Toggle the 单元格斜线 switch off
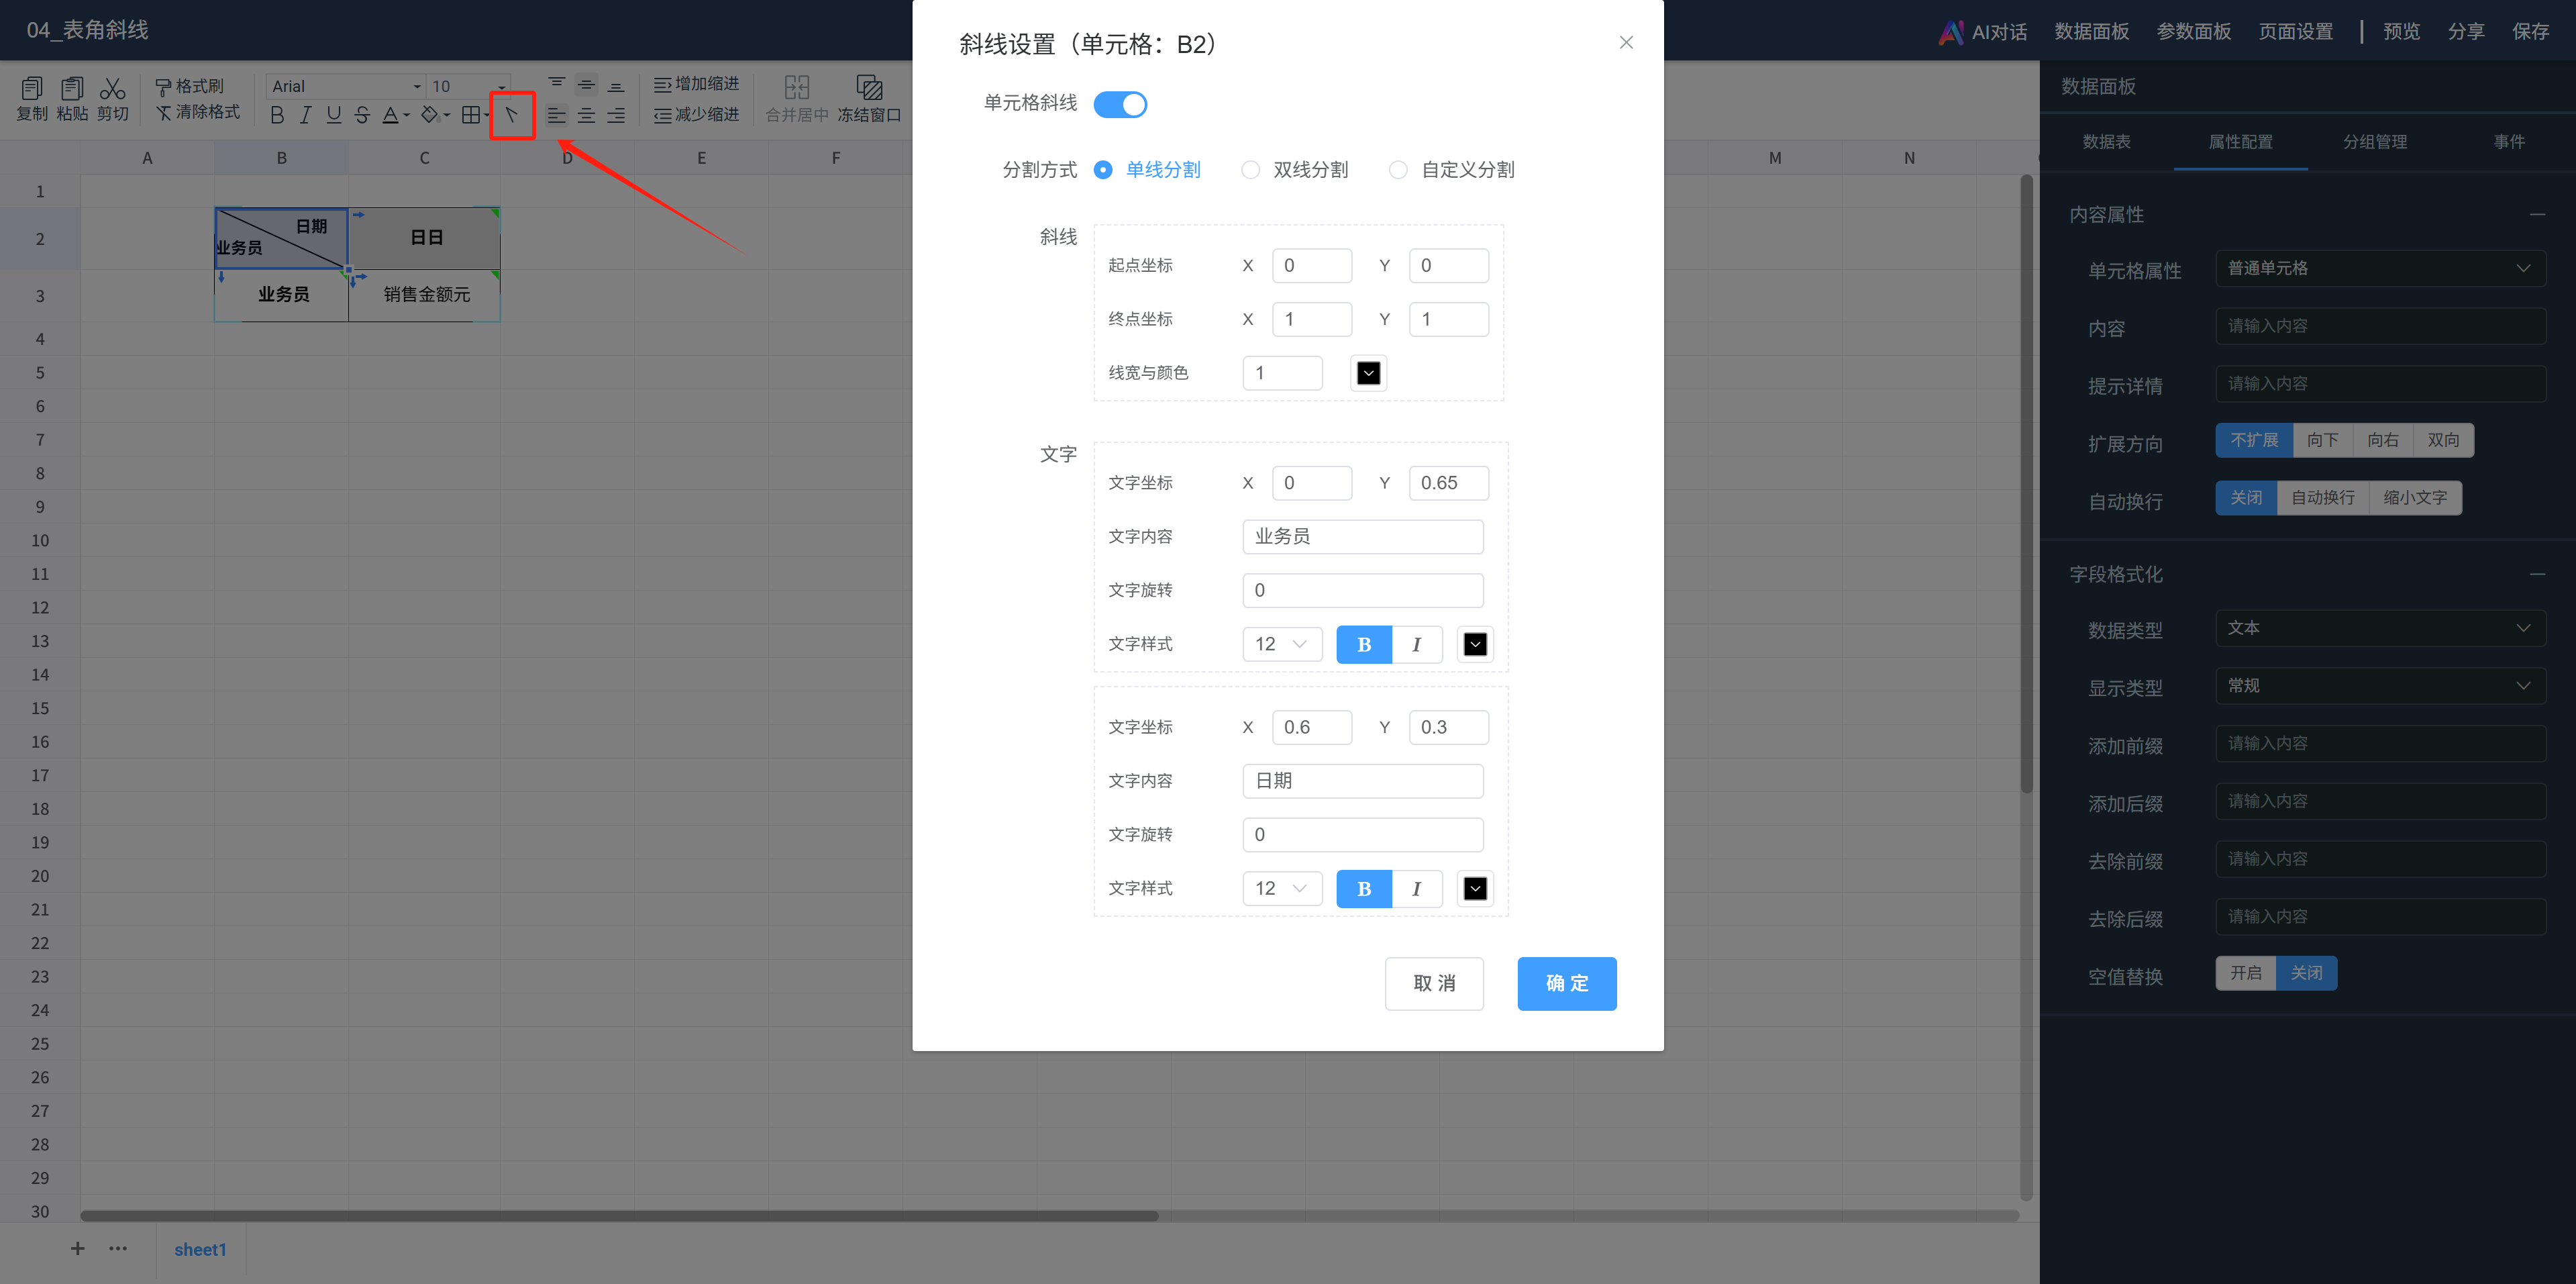The width and height of the screenshot is (2576, 1284). coord(1120,104)
